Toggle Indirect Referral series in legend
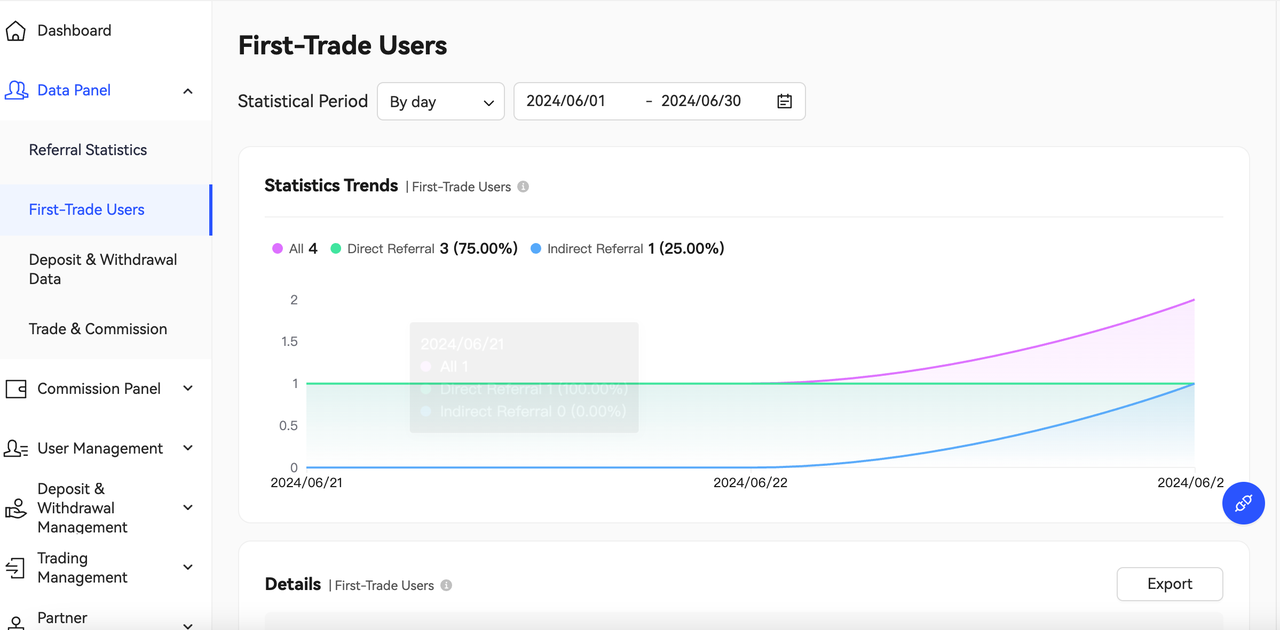 click(594, 249)
